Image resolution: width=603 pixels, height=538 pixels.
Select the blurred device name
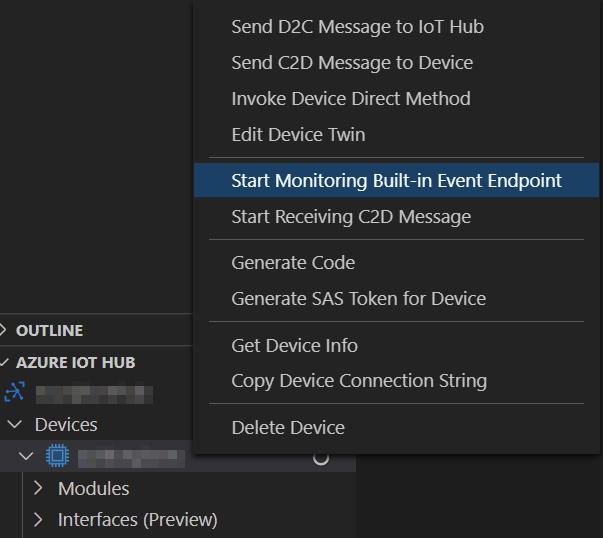coord(131,459)
